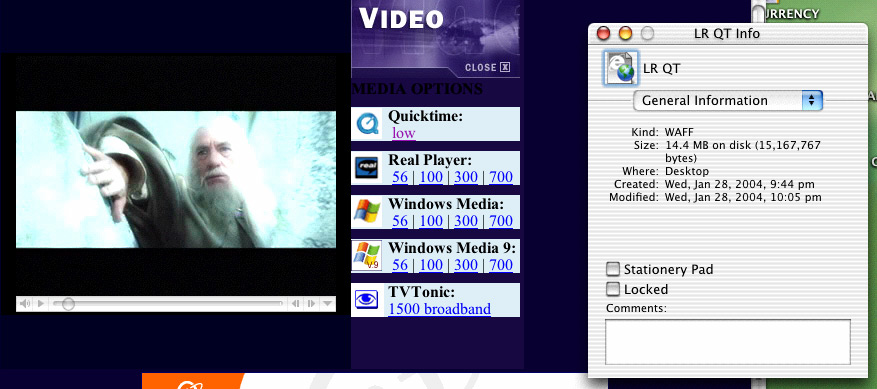Open Windows Media 700 stream link
Viewport: 877px width, 389px height.
click(x=501, y=221)
